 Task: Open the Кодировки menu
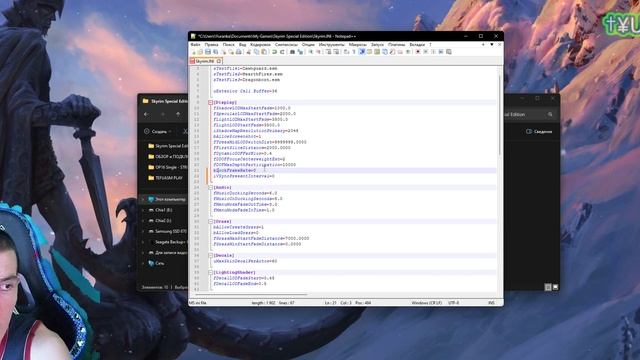click(x=260, y=44)
